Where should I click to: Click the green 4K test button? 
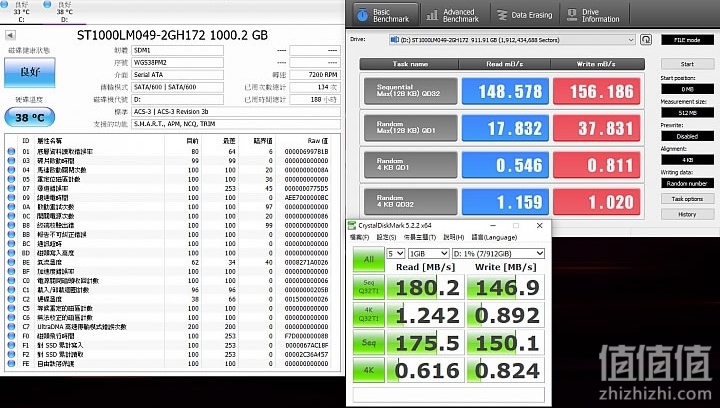(369, 370)
